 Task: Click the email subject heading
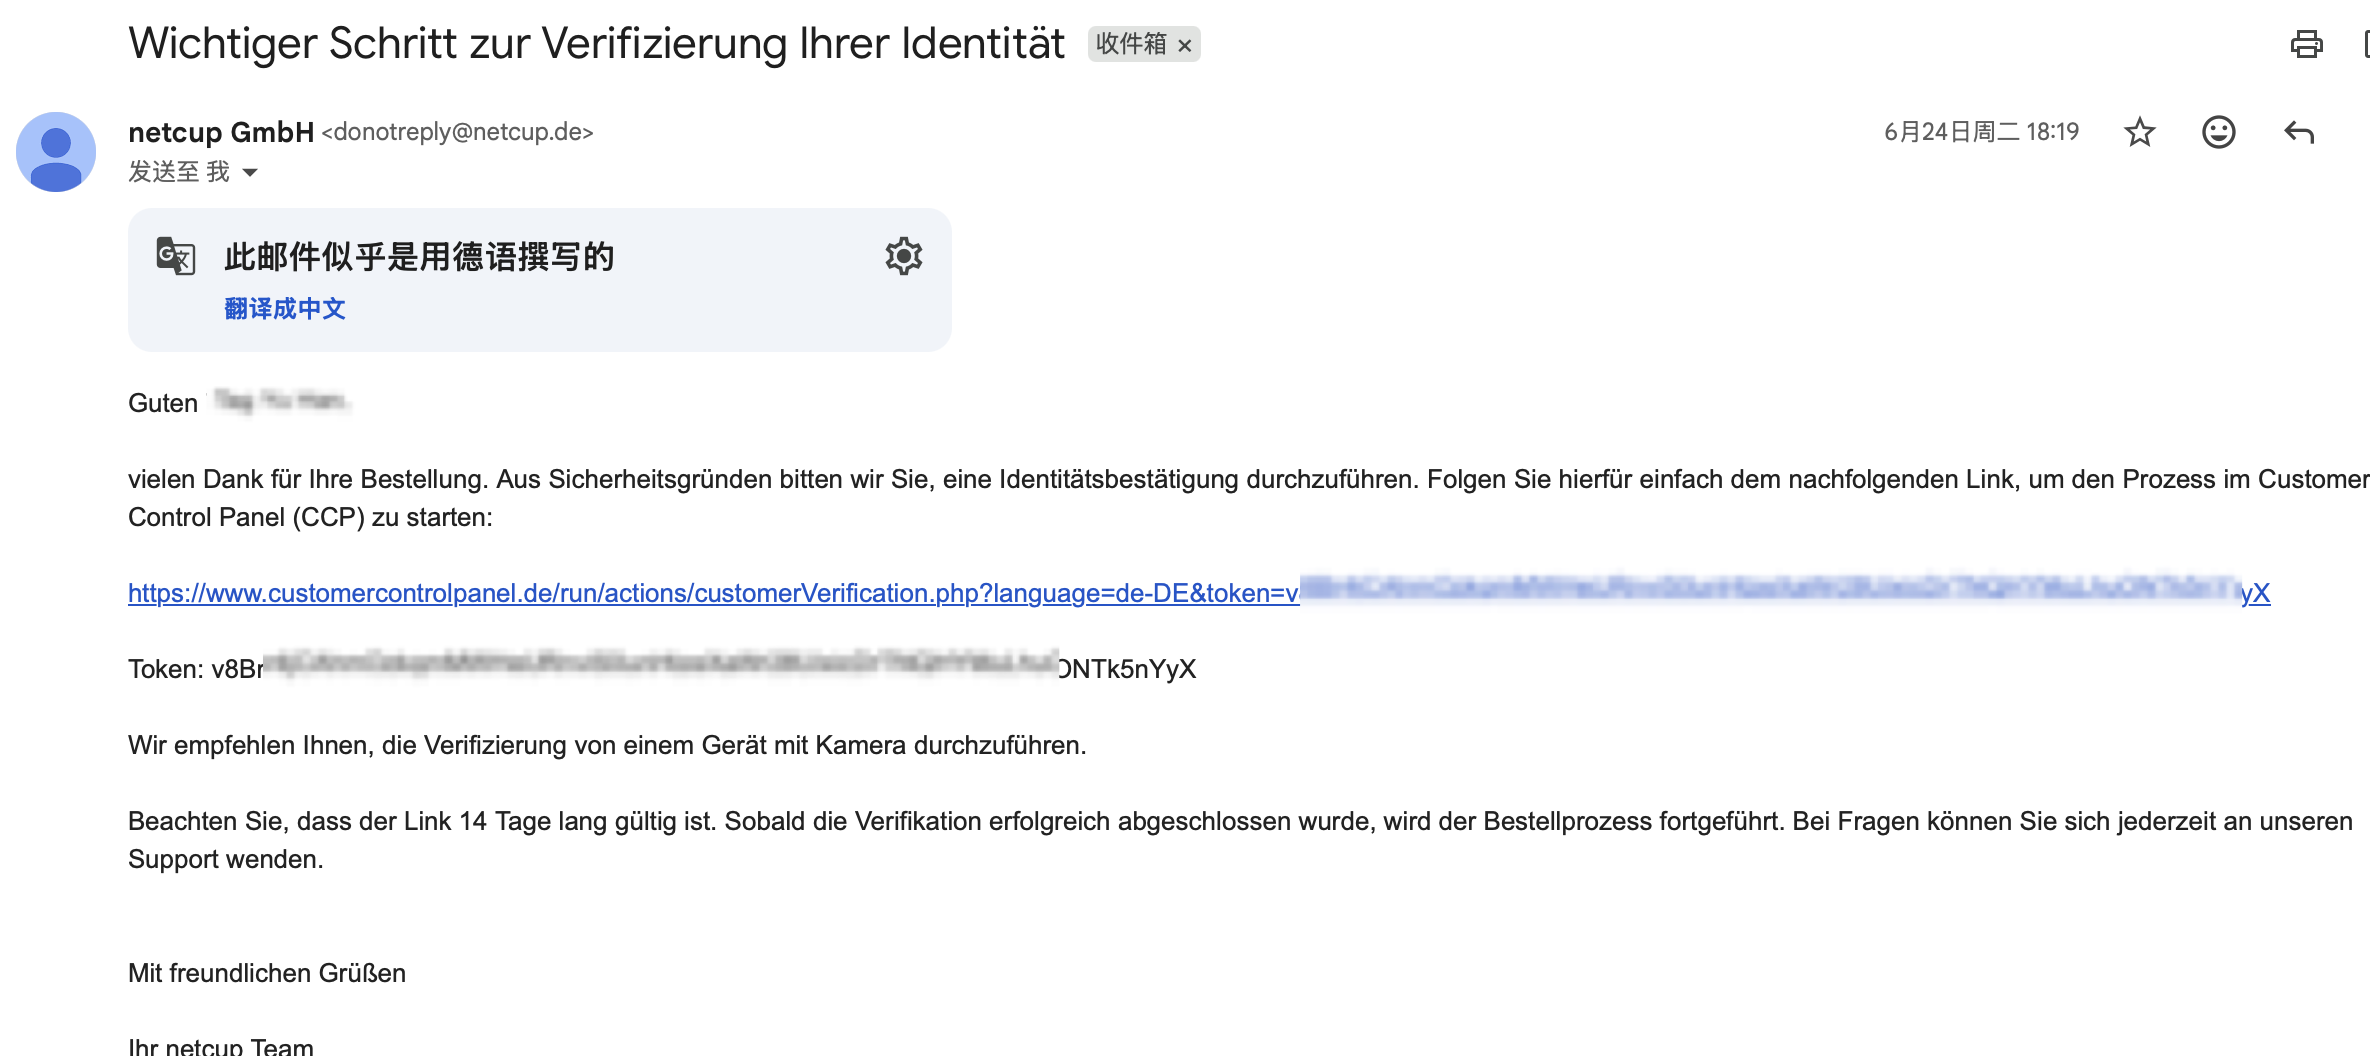pyautogui.click(x=596, y=44)
